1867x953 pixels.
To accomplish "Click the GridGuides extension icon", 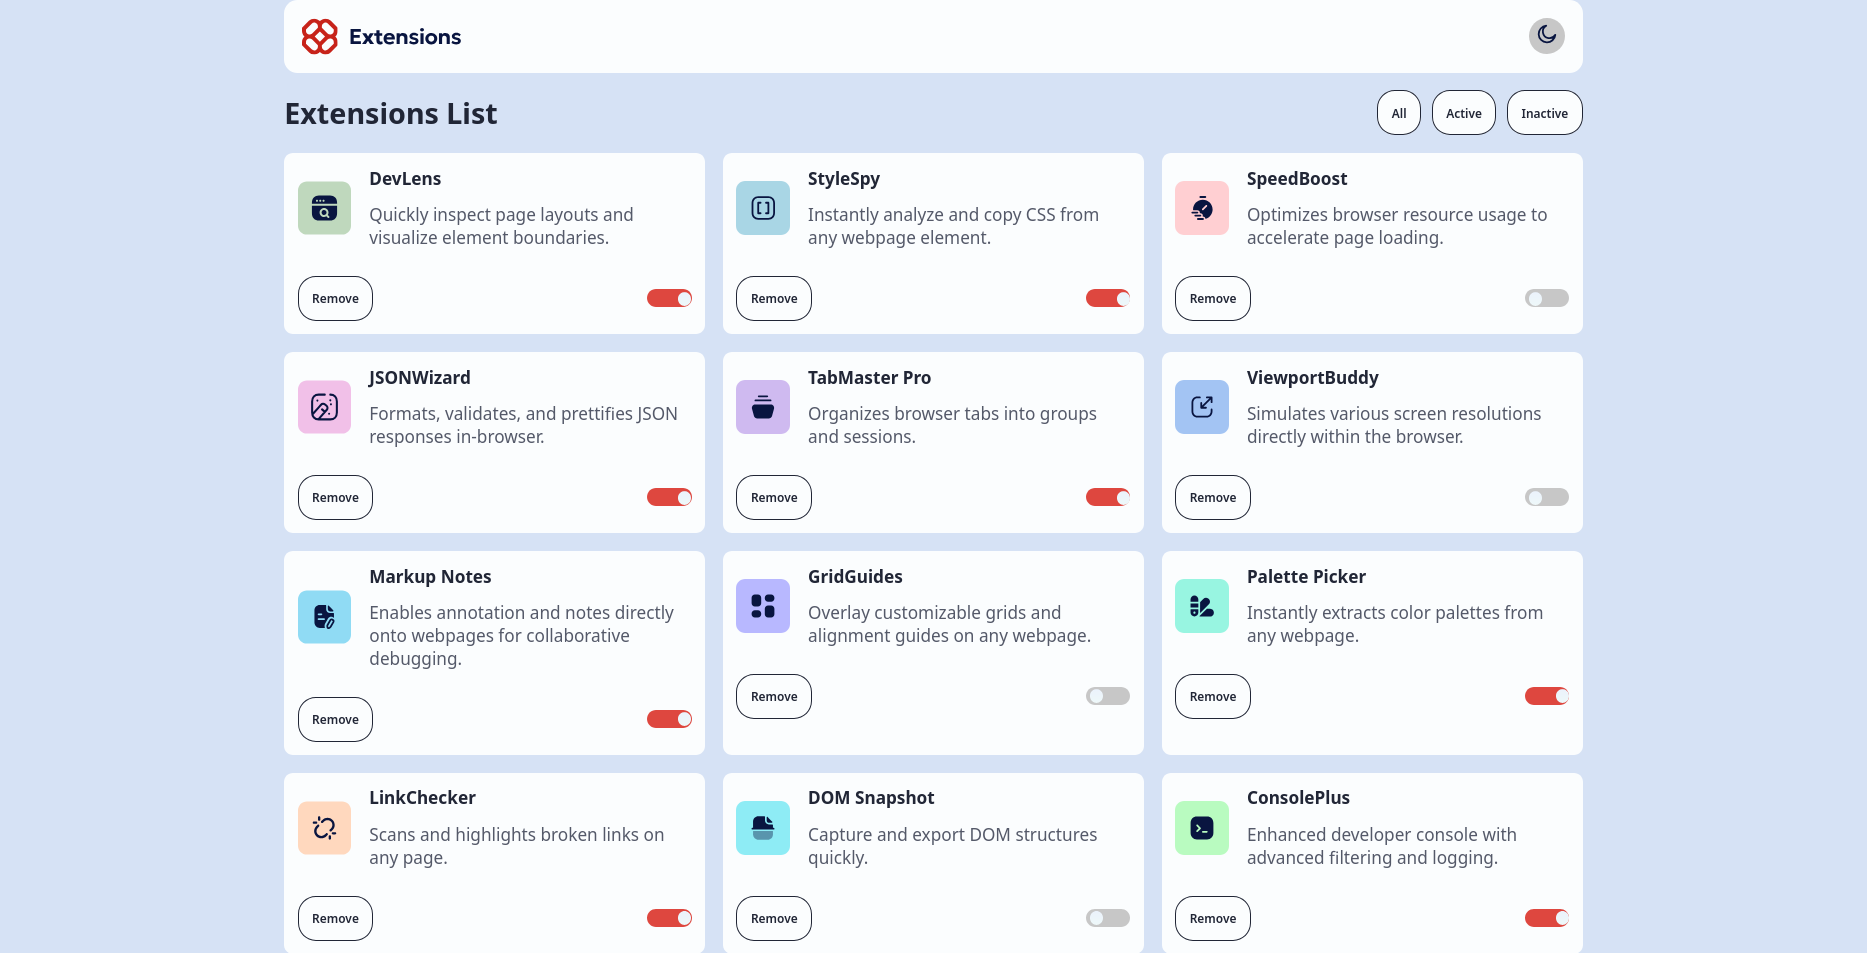I will pos(763,606).
